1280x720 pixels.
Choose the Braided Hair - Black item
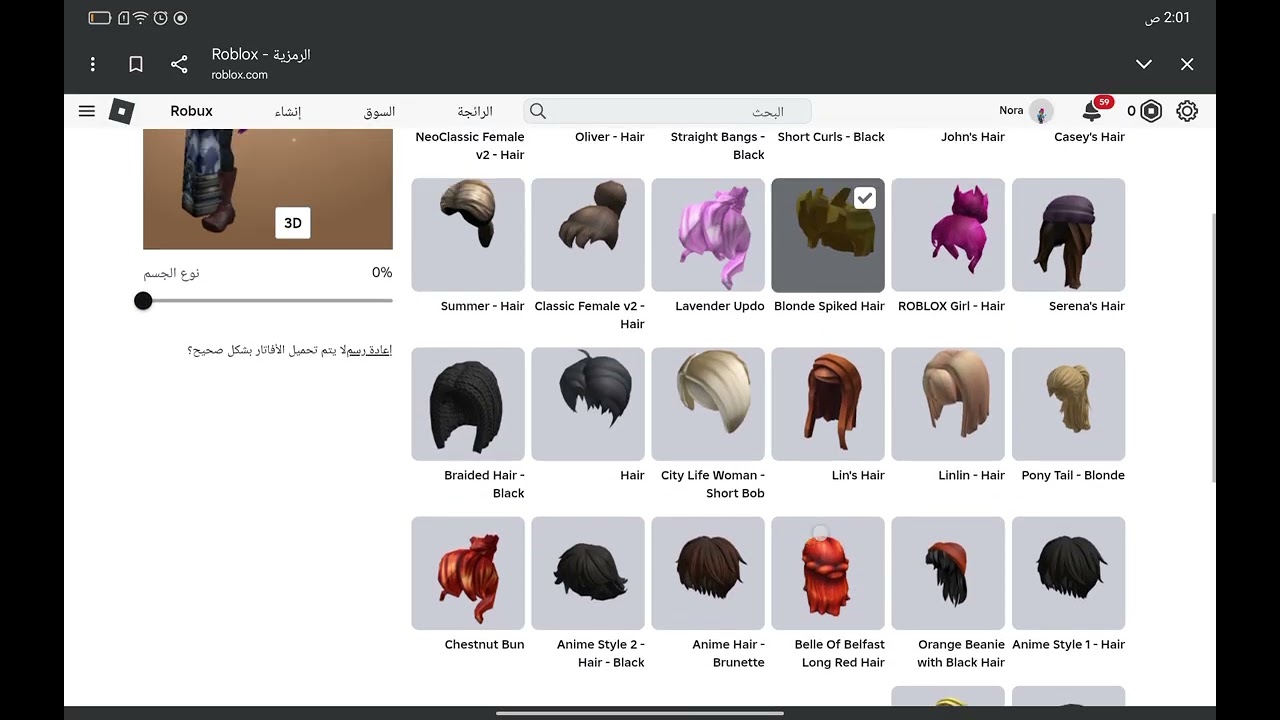(468, 404)
